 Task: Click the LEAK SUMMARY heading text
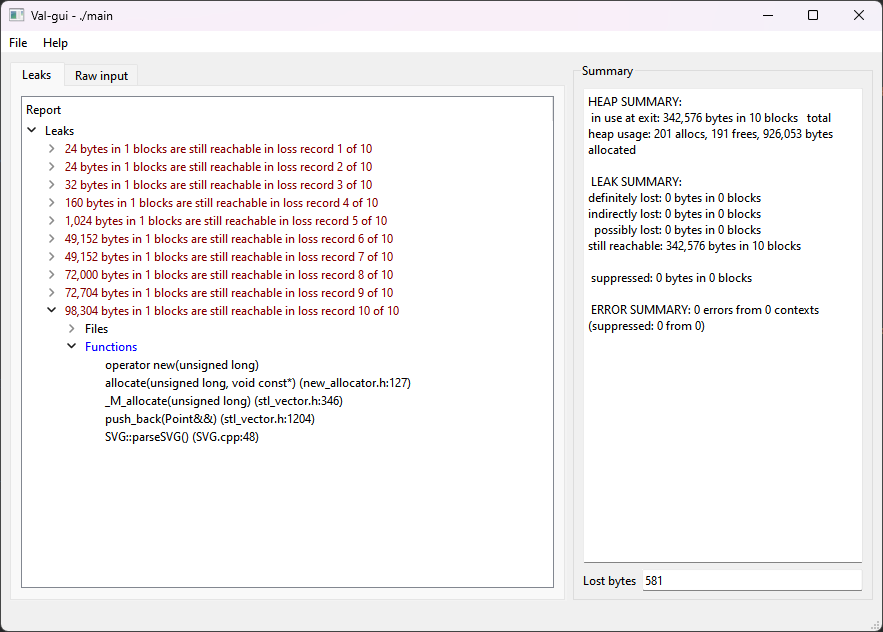tap(636, 182)
